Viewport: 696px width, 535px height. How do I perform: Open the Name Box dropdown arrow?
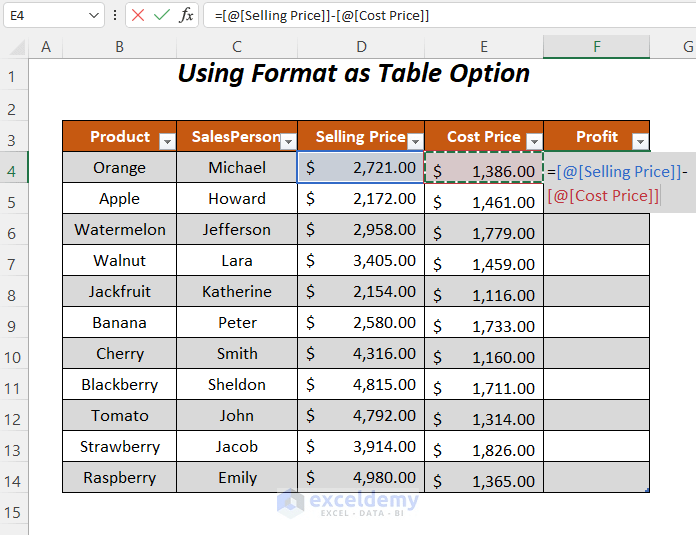[x=93, y=16]
